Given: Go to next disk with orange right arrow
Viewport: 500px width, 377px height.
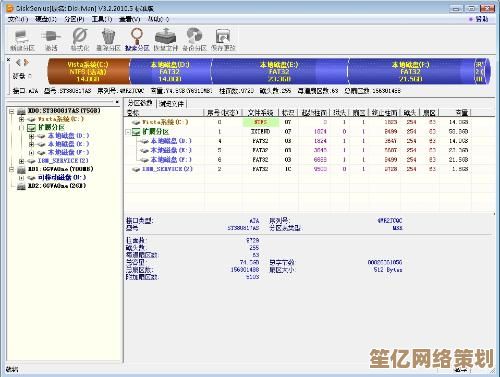Looking at the screenshot, I should click(x=26, y=62).
